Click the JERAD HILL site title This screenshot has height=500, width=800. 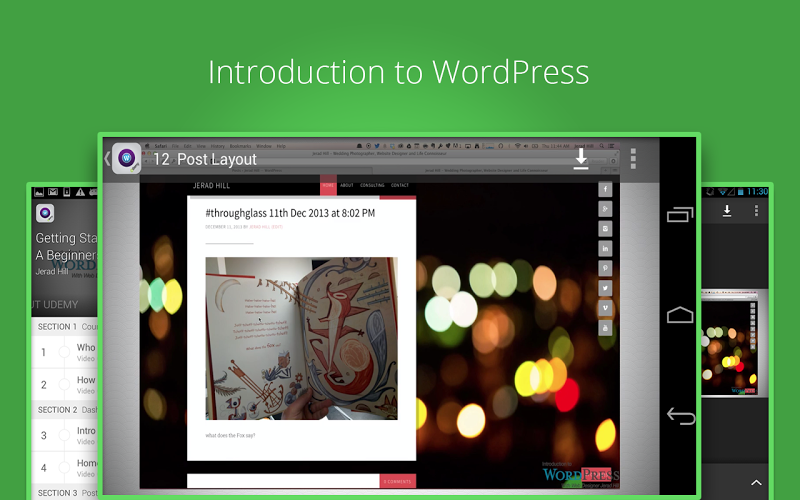click(x=211, y=186)
